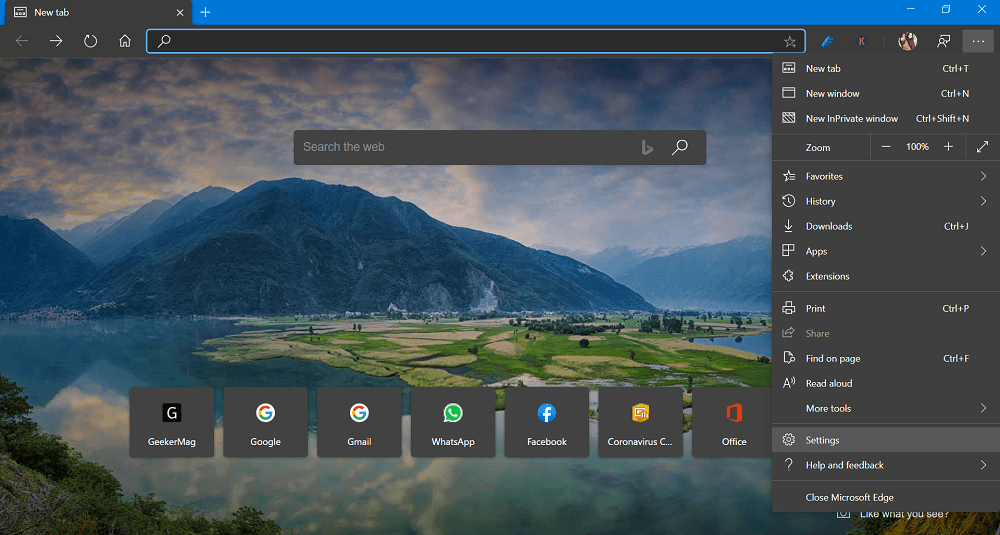Select Settings from the menu

pyautogui.click(x=886, y=440)
